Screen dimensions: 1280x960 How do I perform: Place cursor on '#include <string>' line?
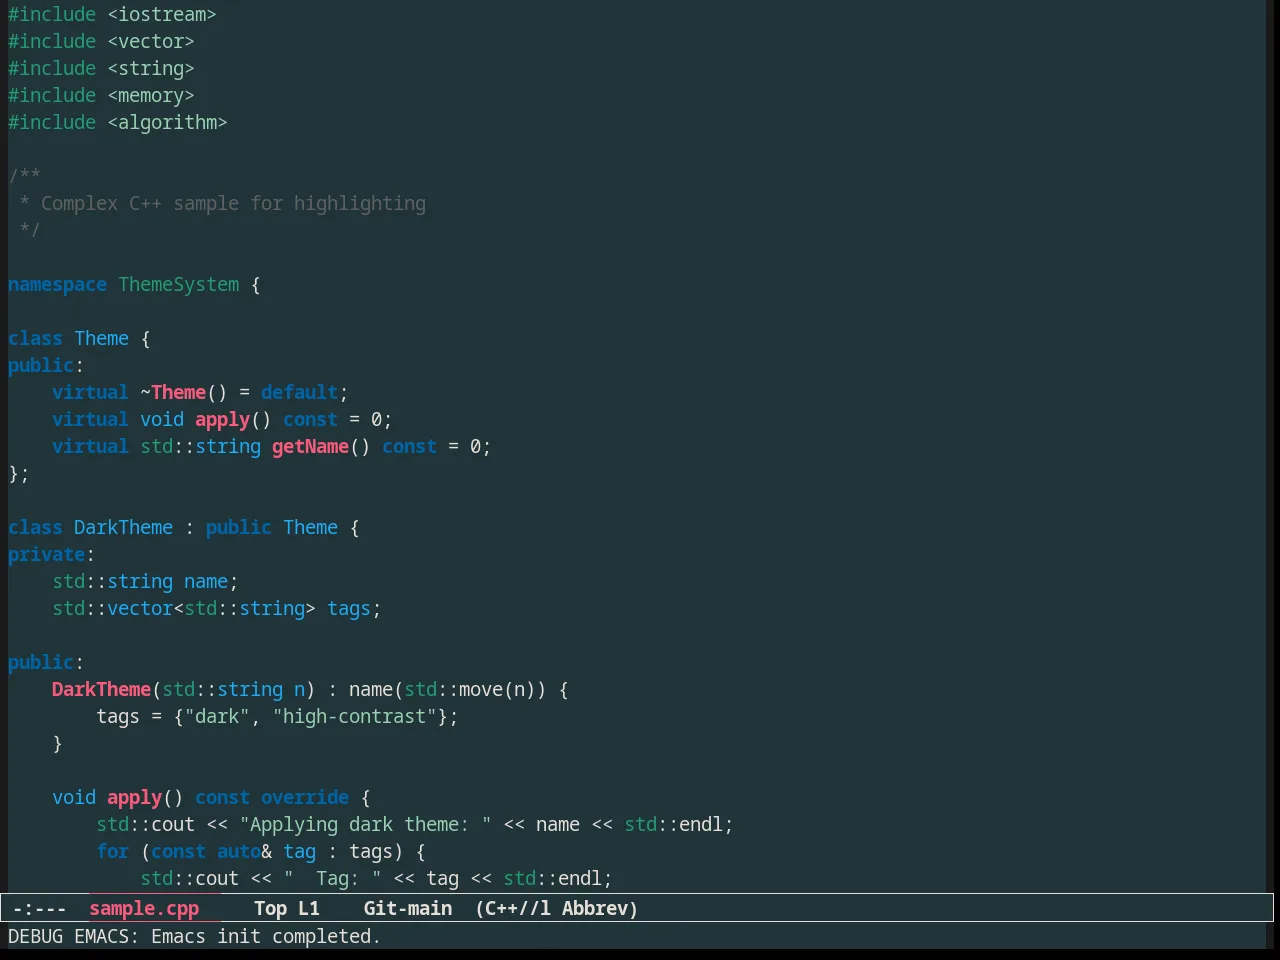tap(101, 68)
